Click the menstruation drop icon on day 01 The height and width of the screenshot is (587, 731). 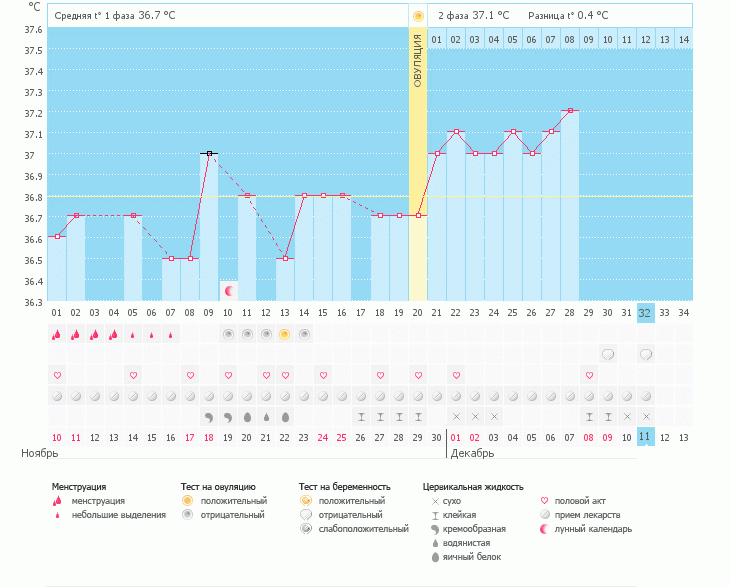click(57, 335)
